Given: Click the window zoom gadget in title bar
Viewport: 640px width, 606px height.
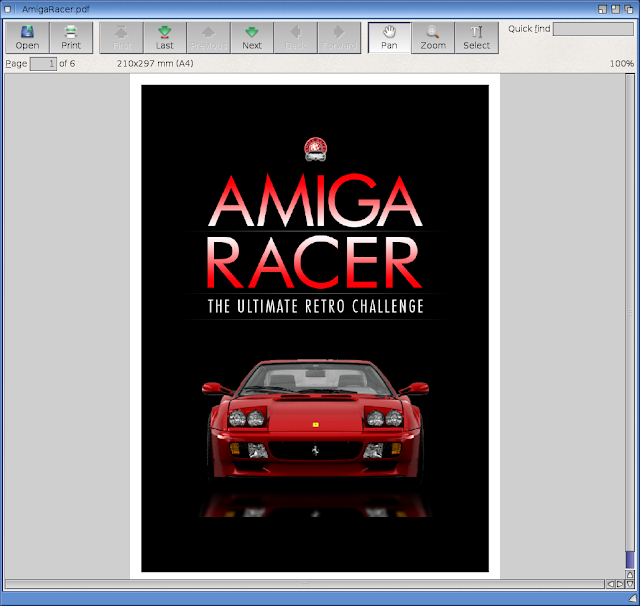Looking at the screenshot, I should (x=615, y=9).
